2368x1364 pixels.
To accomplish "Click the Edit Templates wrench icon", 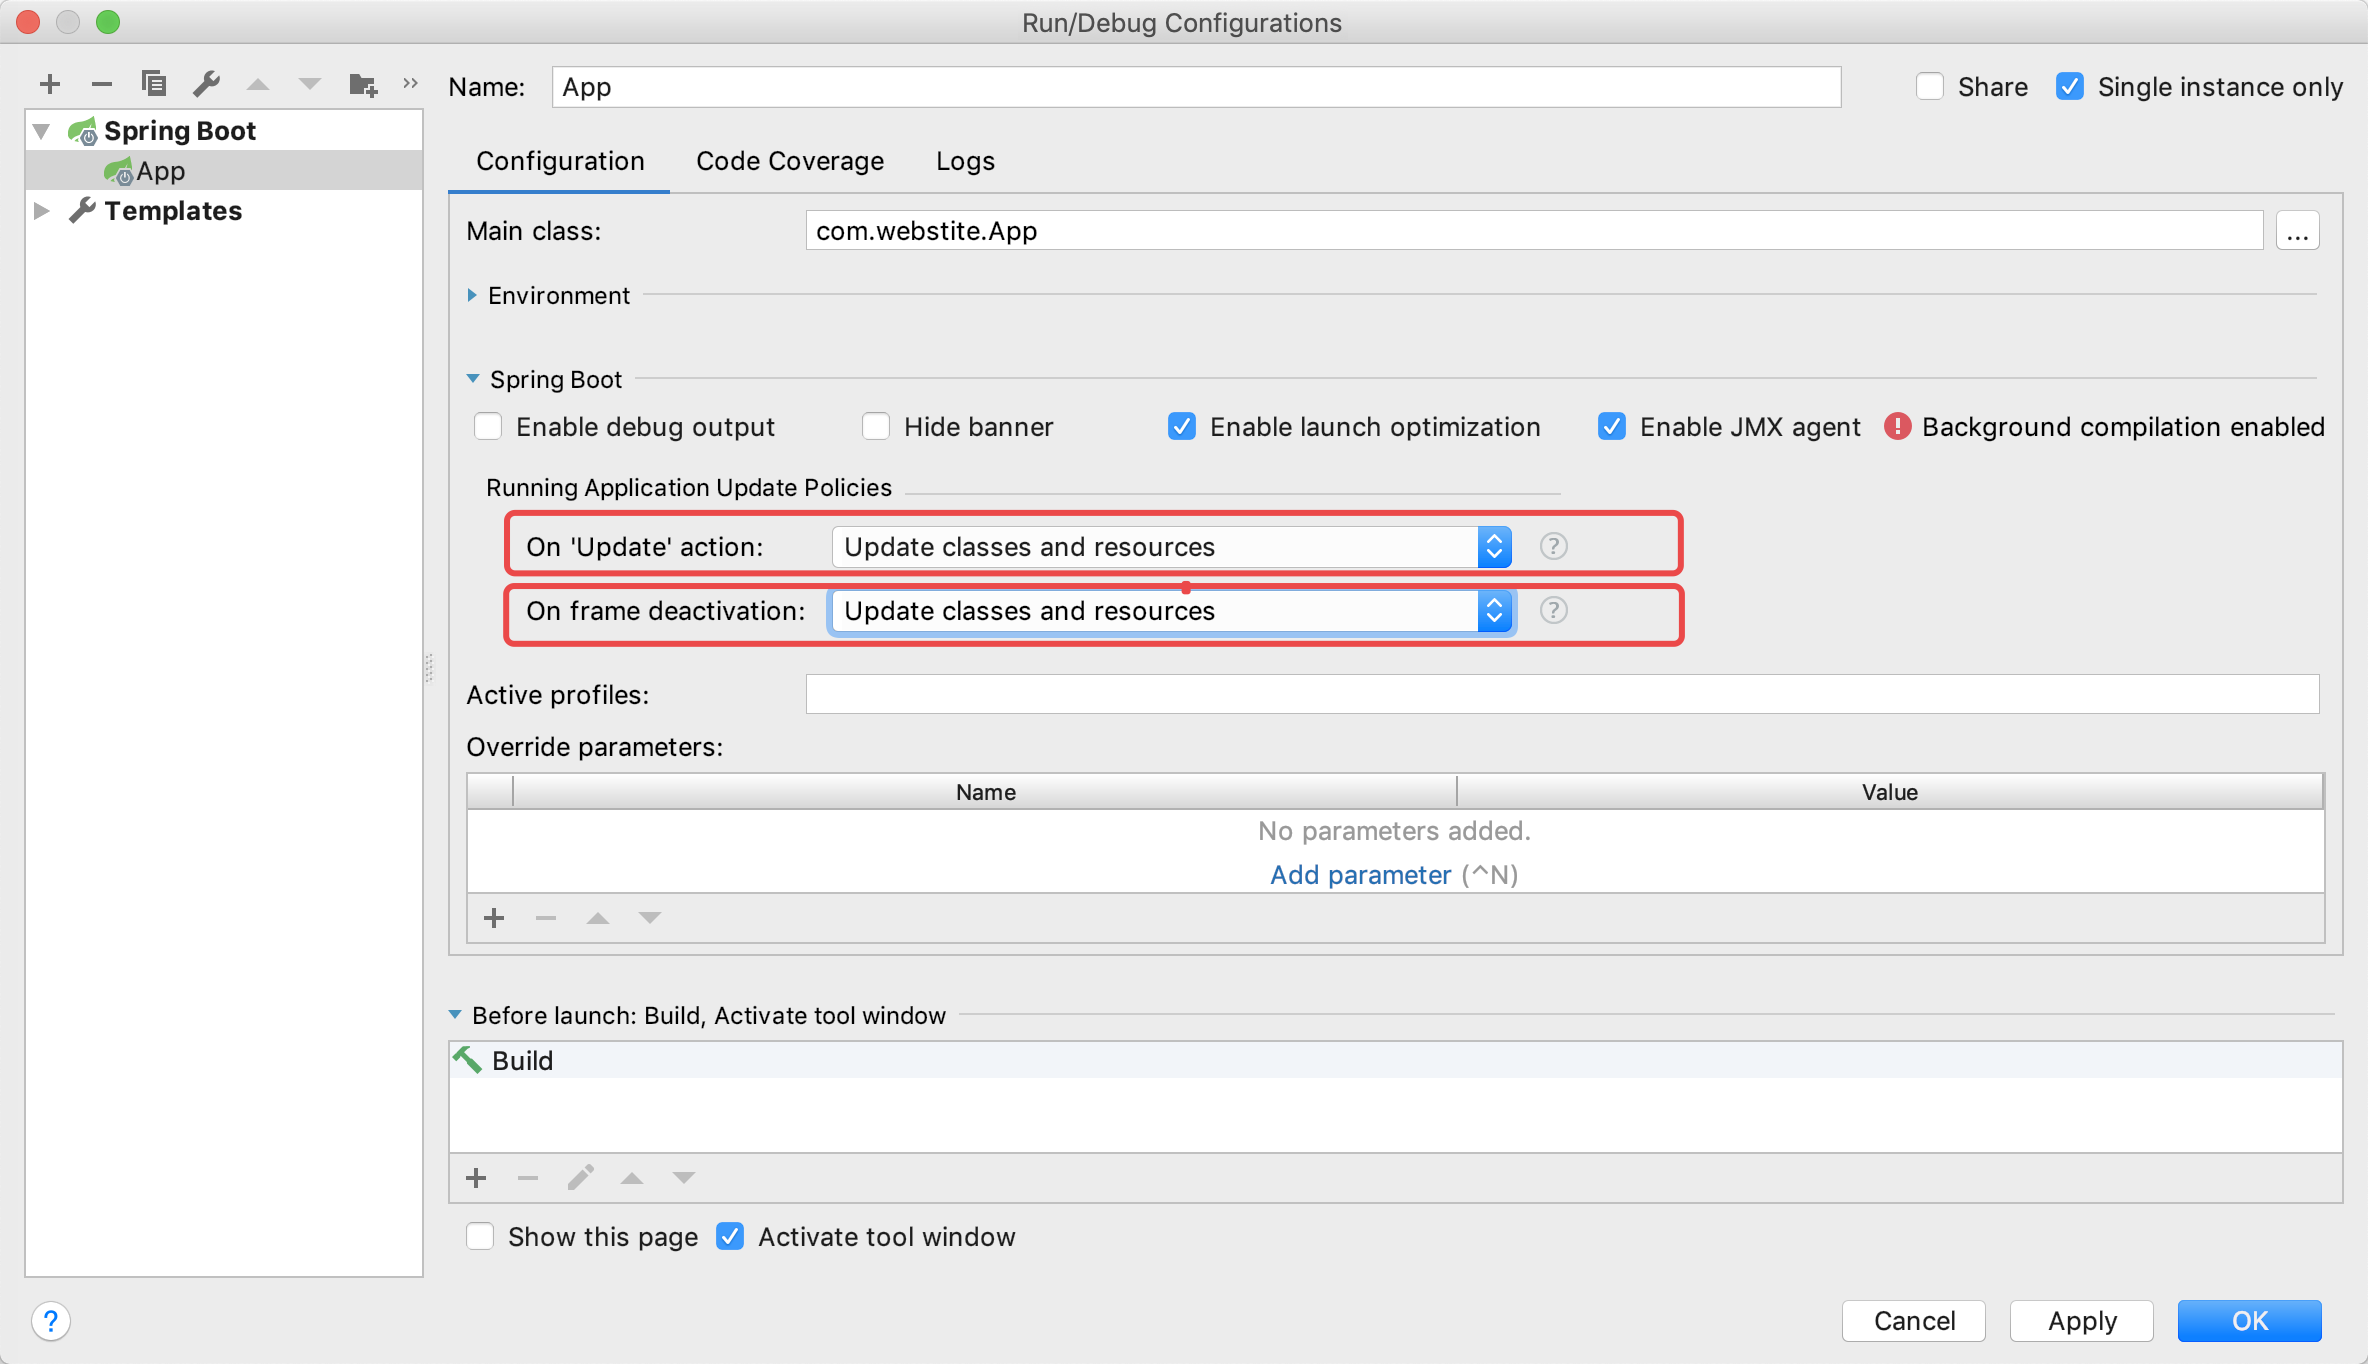I will 206,84.
